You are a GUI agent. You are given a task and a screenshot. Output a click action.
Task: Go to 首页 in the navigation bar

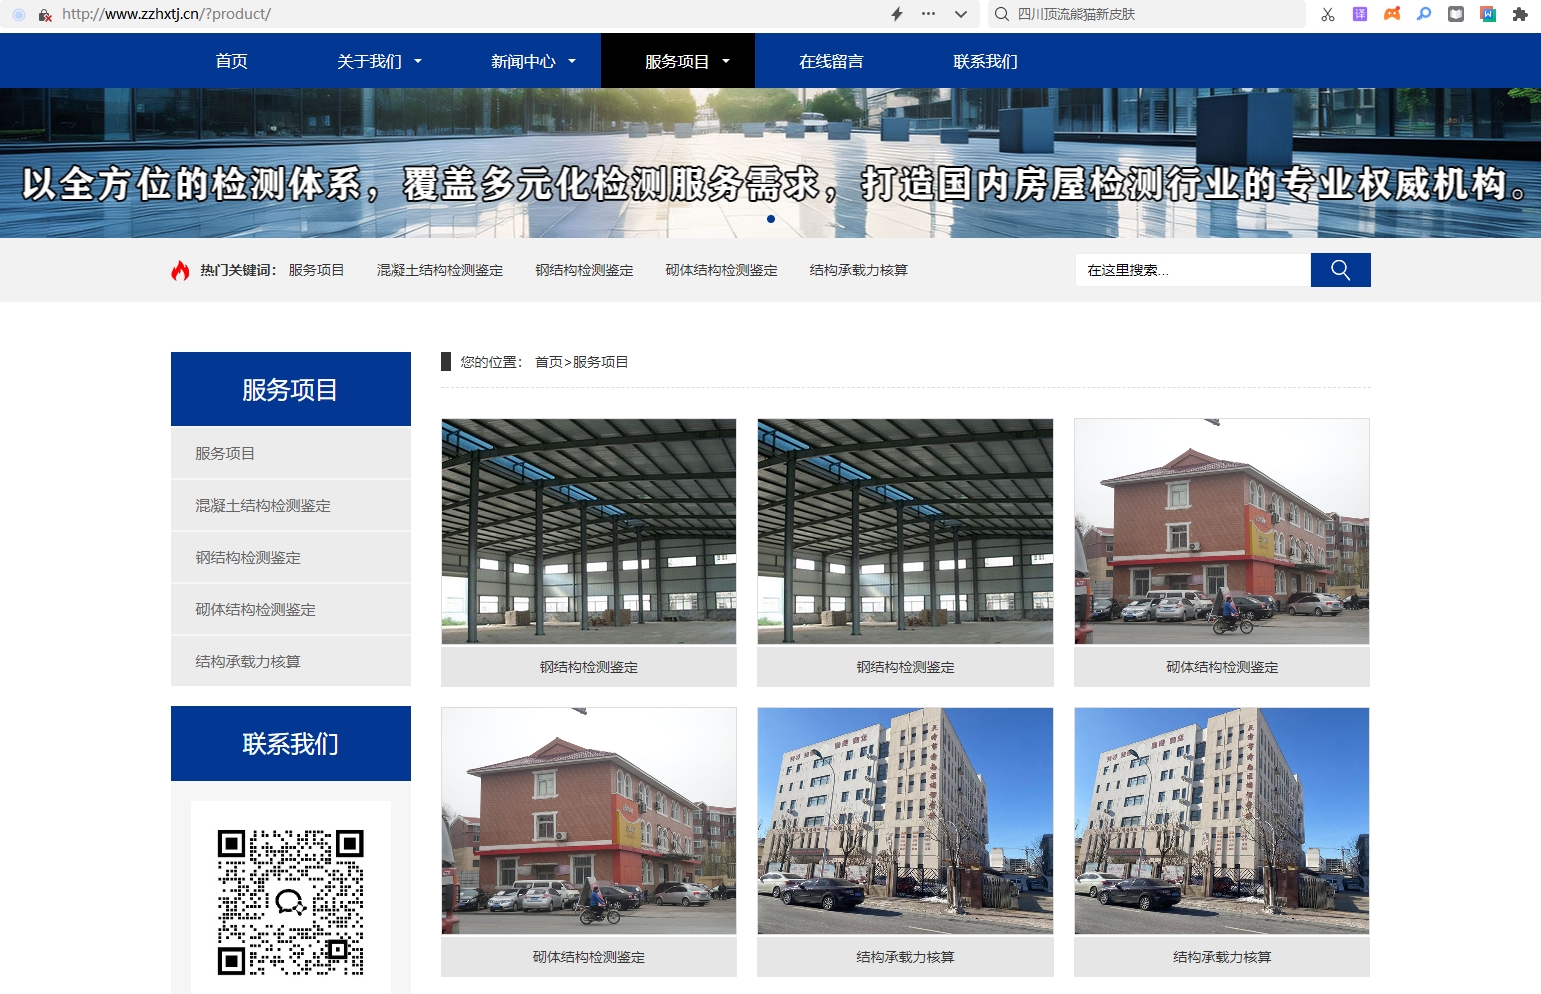[x=231, y=62]
